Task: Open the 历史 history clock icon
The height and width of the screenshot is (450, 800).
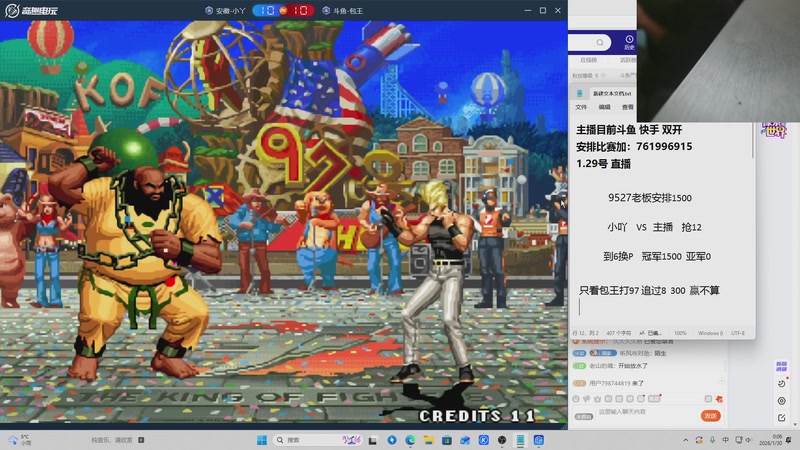Action: [629, 42]
